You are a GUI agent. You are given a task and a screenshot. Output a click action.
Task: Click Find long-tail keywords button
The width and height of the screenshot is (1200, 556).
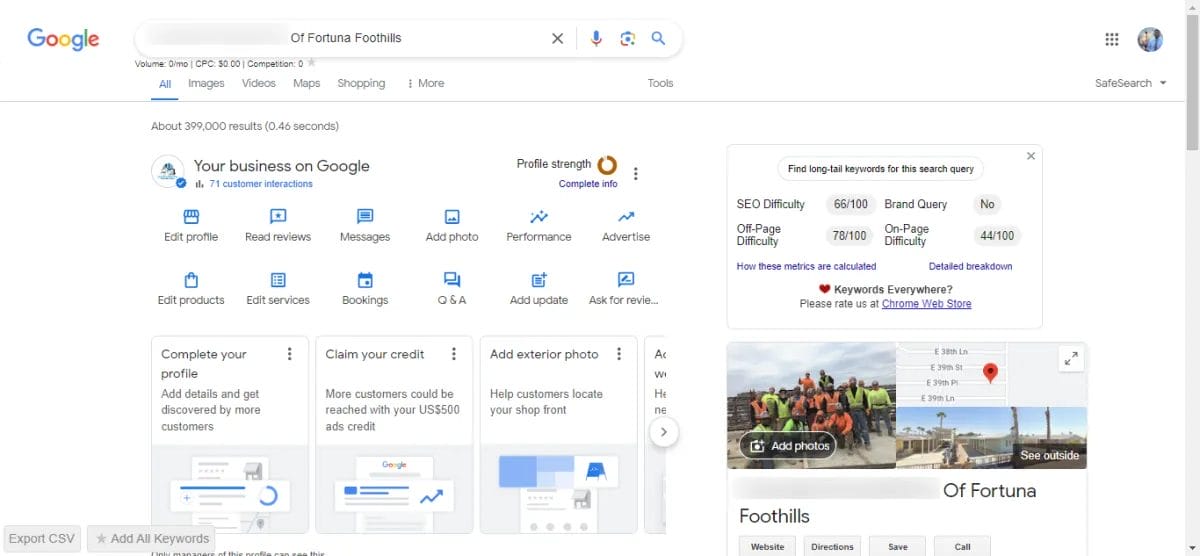click(x=880, y=169)
